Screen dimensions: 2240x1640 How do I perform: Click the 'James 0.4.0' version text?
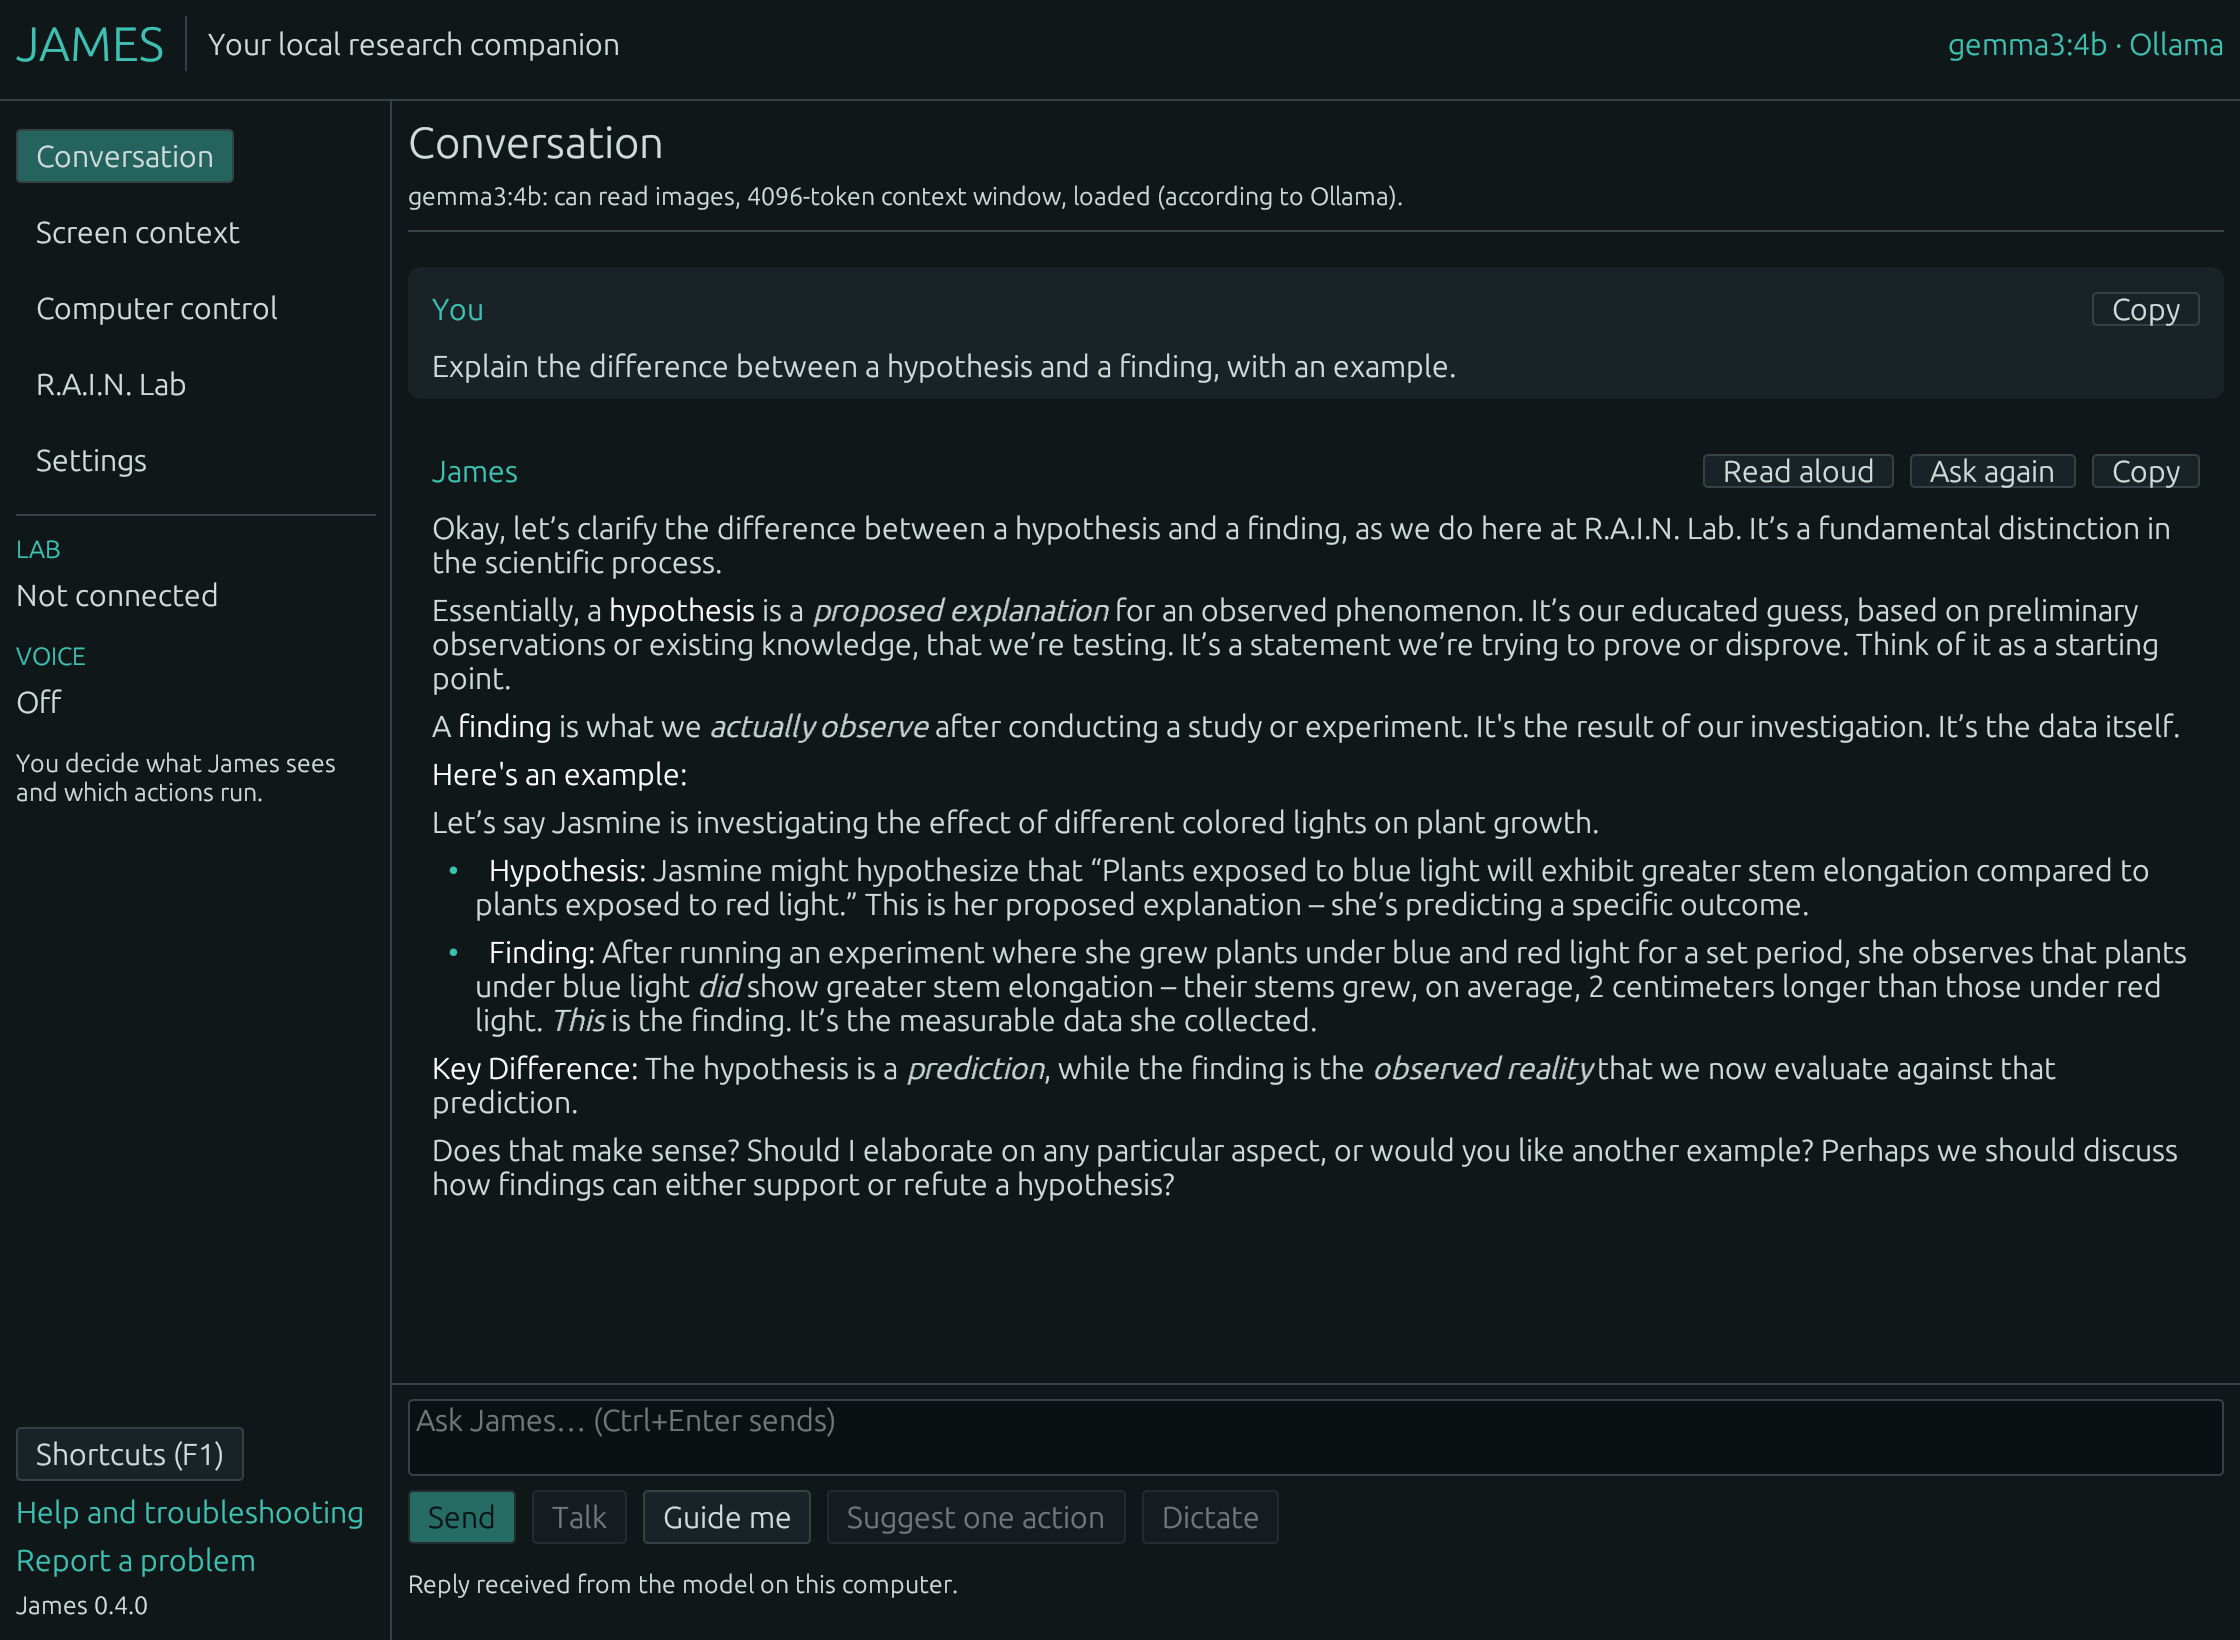point(82,1605)
